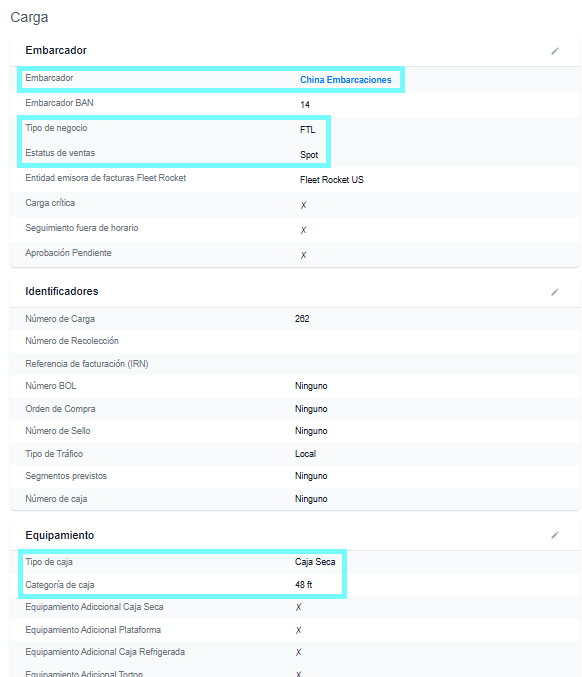This screenshot has width=582, height=677.
Task: Edit the Embarcador section with pencil icon
Action: (555, 51)
